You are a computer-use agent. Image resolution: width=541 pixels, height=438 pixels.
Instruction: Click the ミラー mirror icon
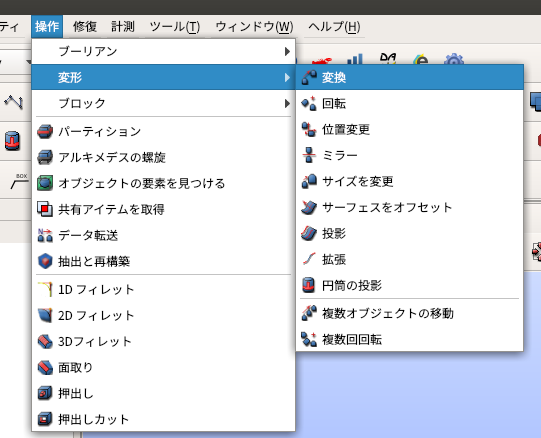(309, 156)
